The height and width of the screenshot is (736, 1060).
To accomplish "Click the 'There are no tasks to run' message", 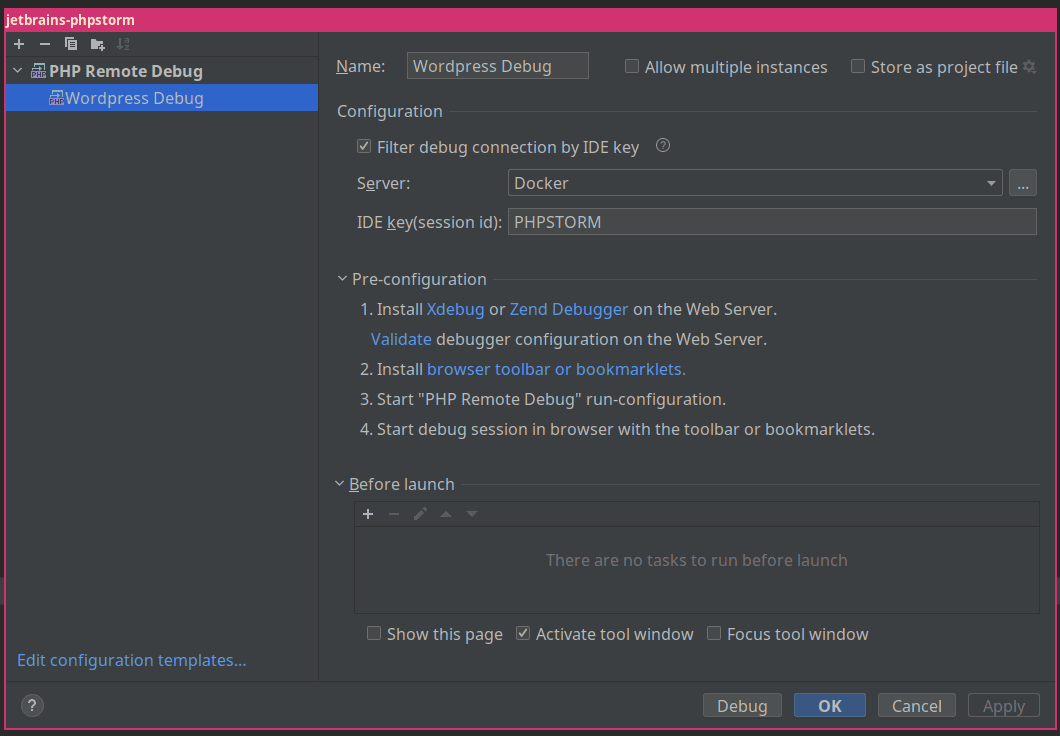I will [x=696, y=560].
